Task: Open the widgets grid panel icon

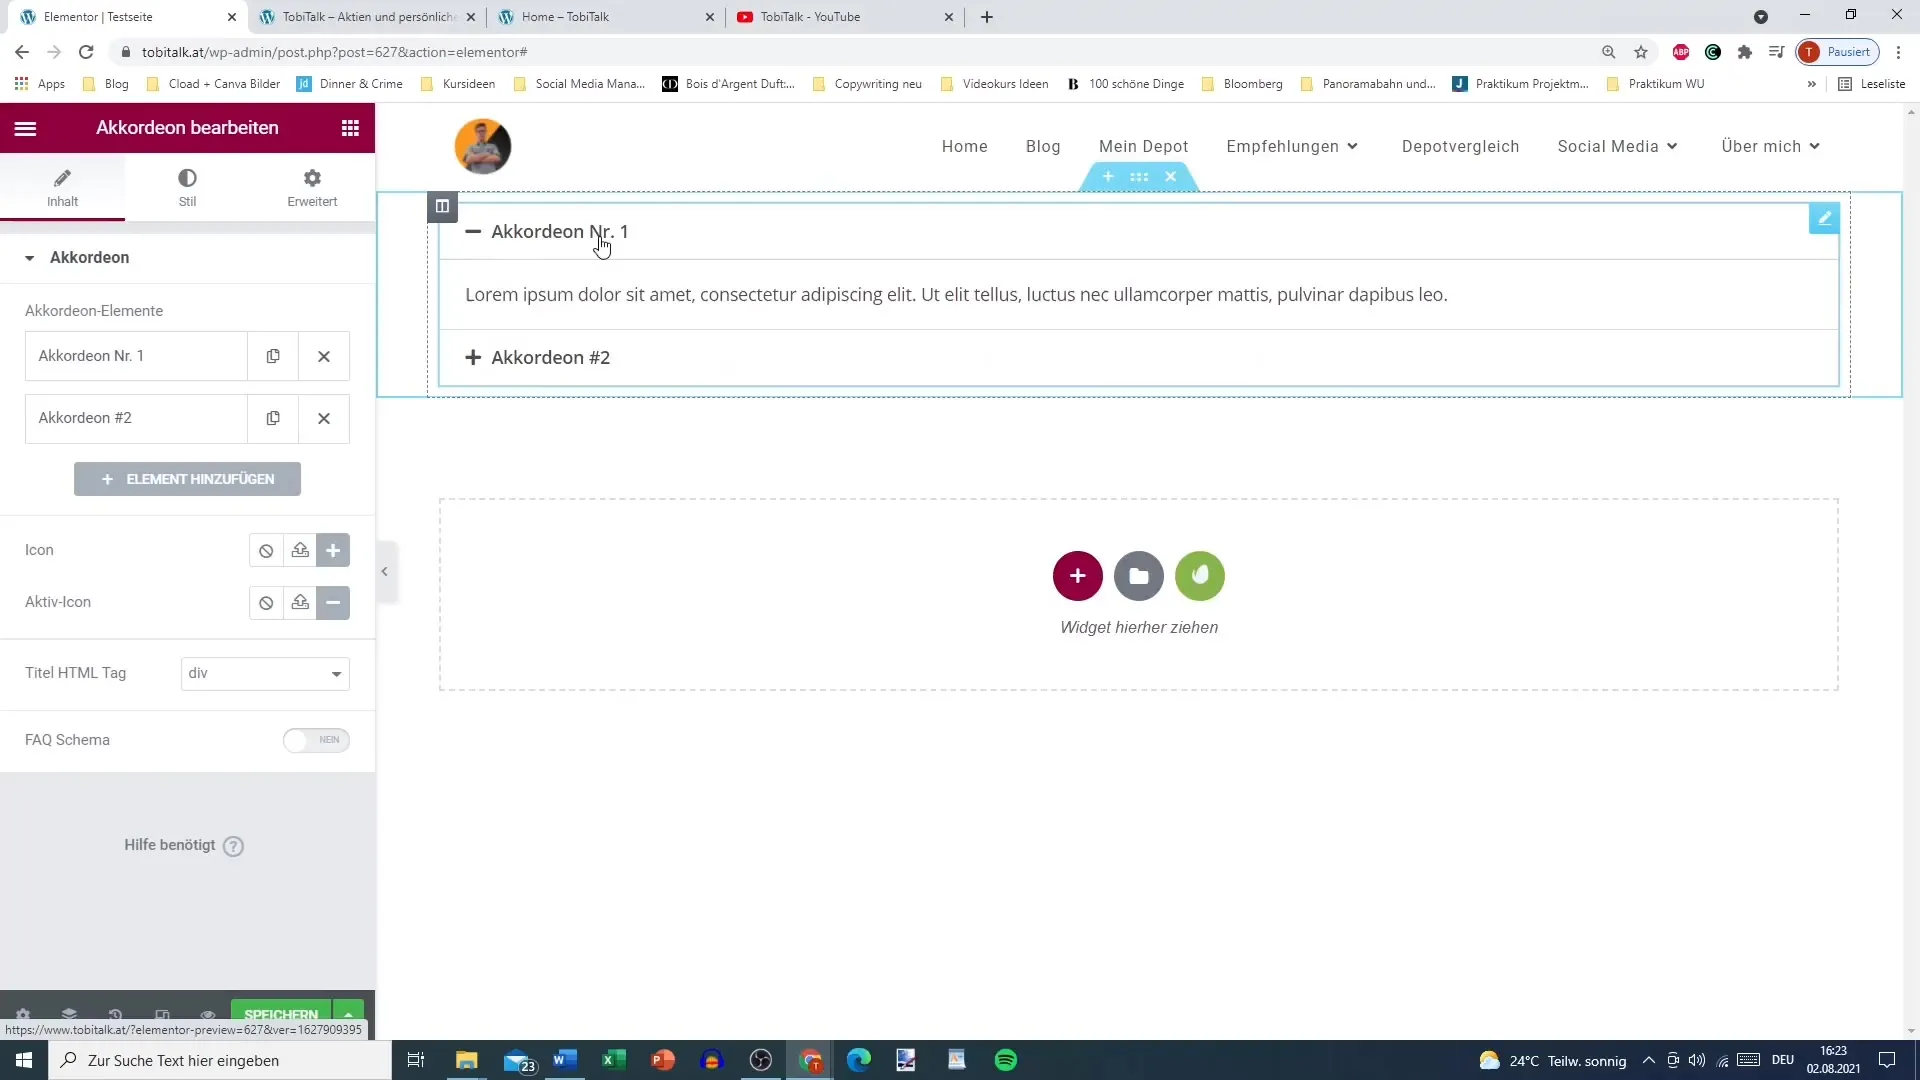Action: (350, 128)
